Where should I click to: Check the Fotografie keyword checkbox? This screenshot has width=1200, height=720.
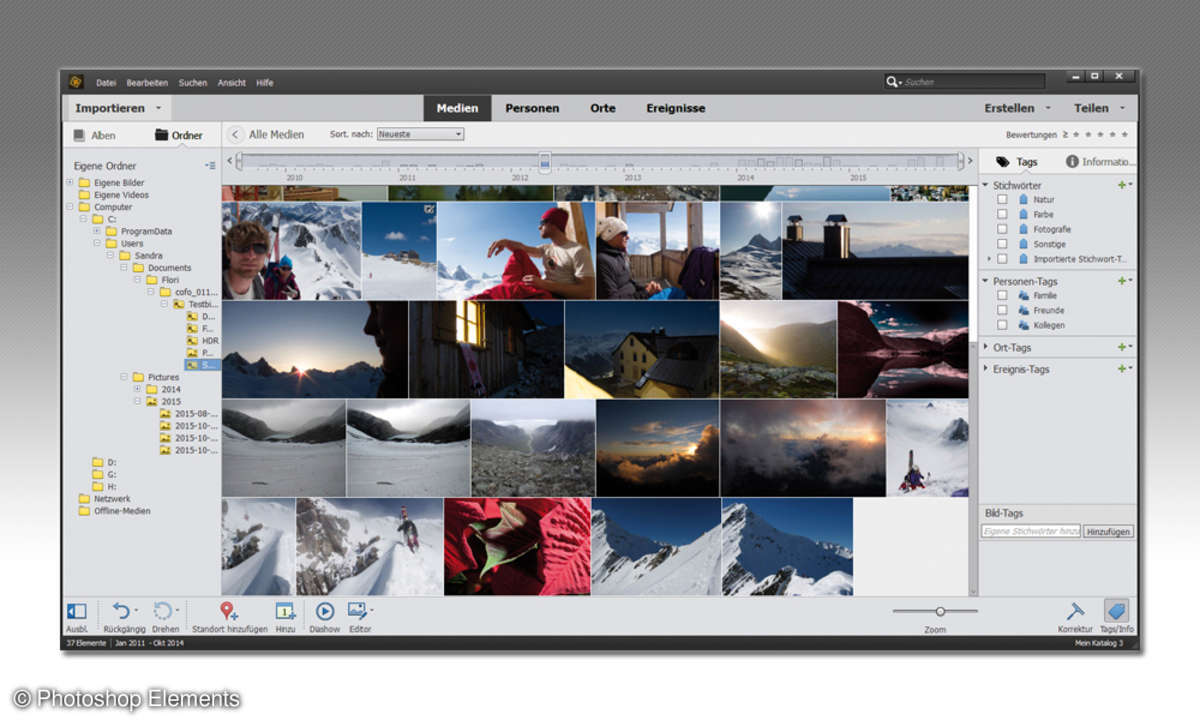click(1002, 229)
